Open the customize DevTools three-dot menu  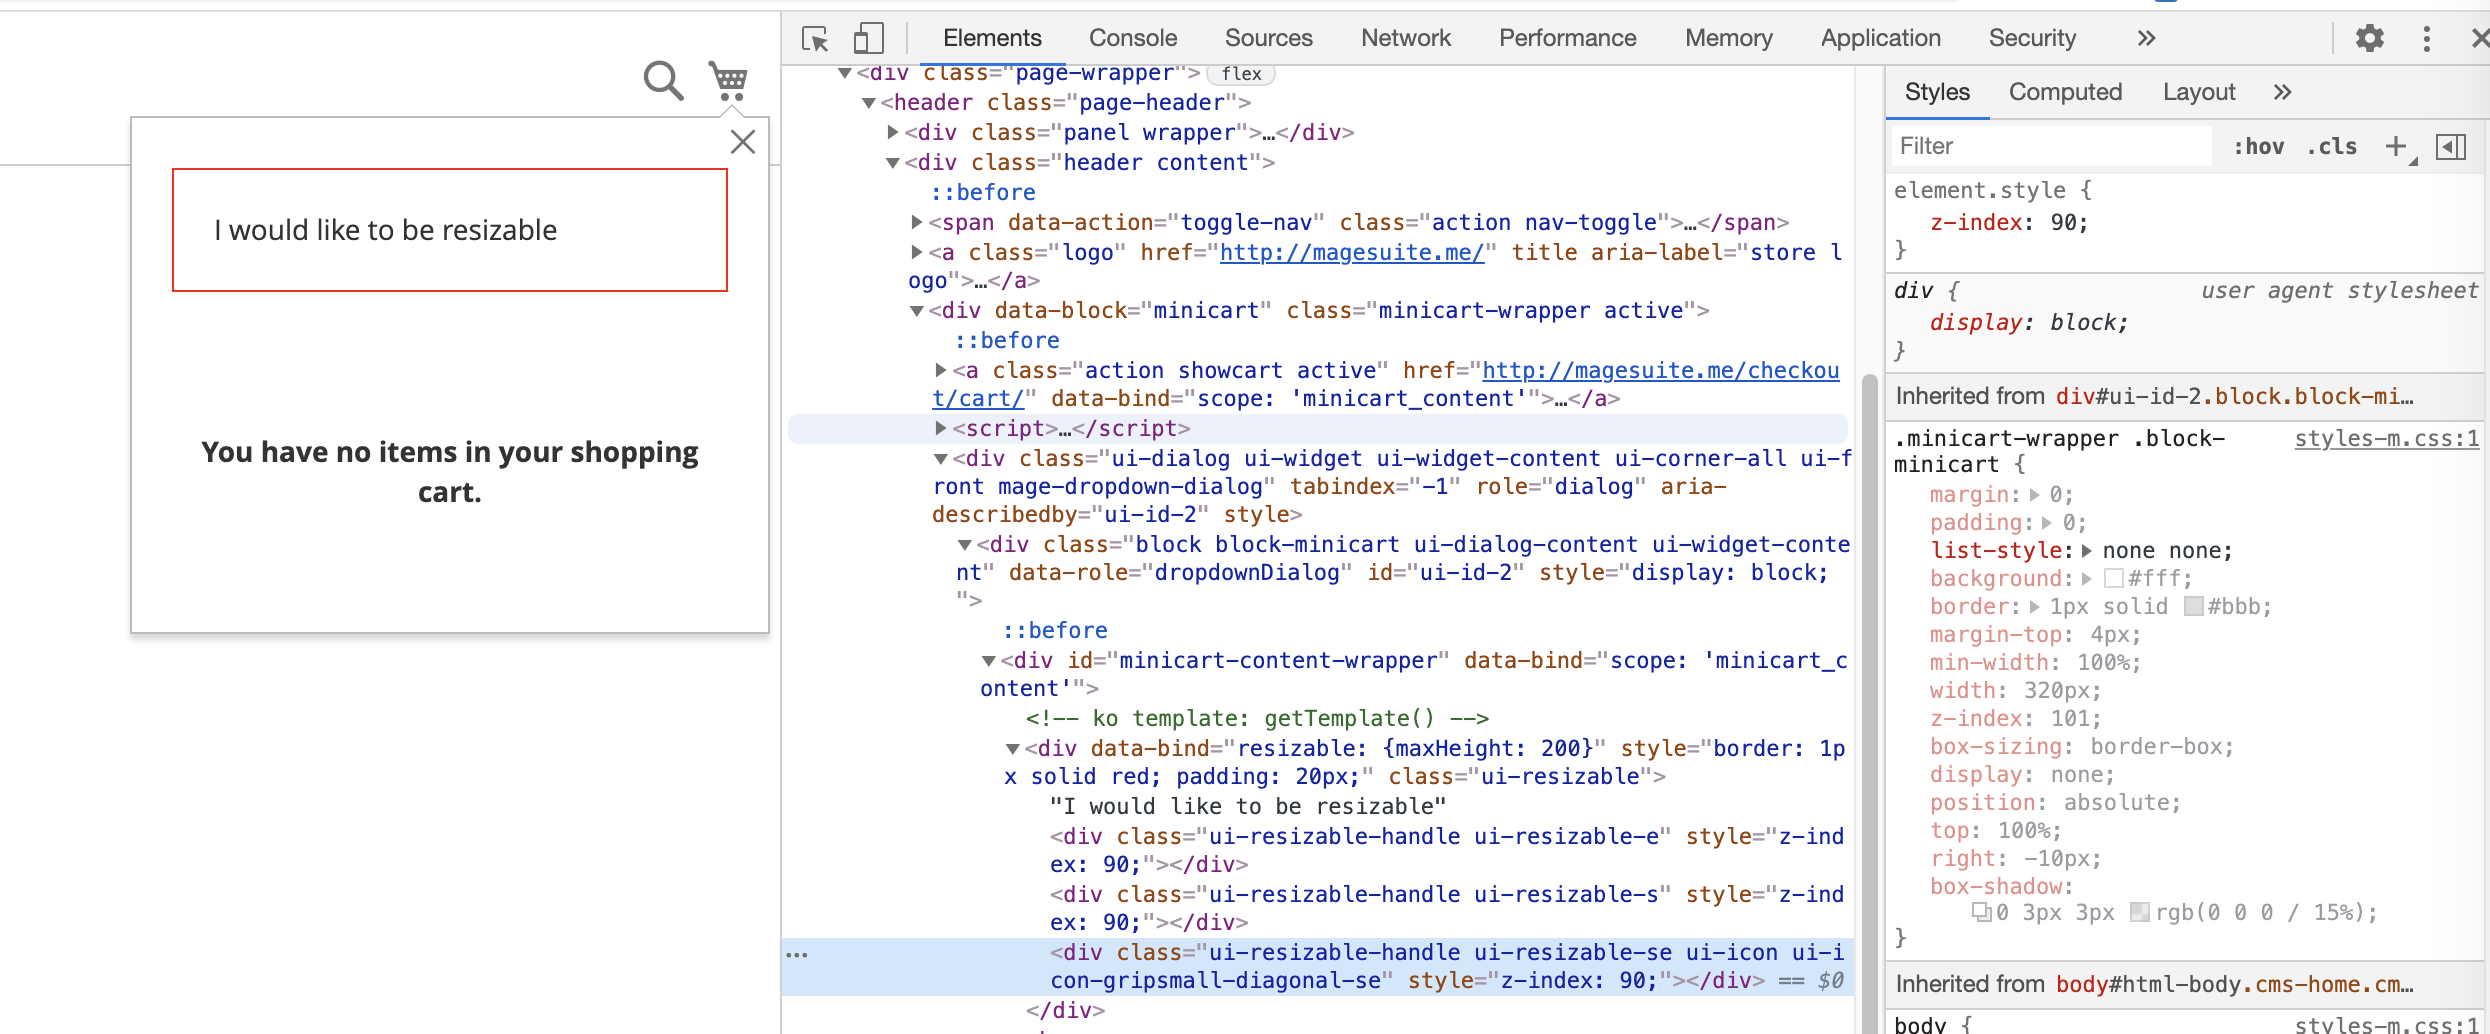pos(2427,38)
